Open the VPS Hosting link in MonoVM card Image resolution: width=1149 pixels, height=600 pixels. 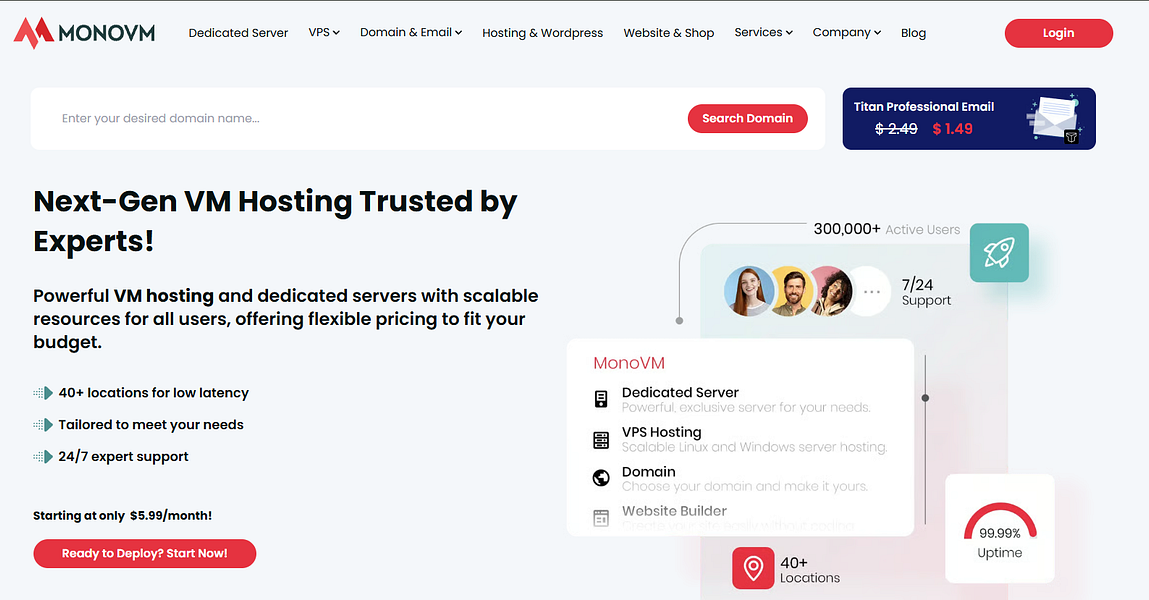click(x=661, y=432)
